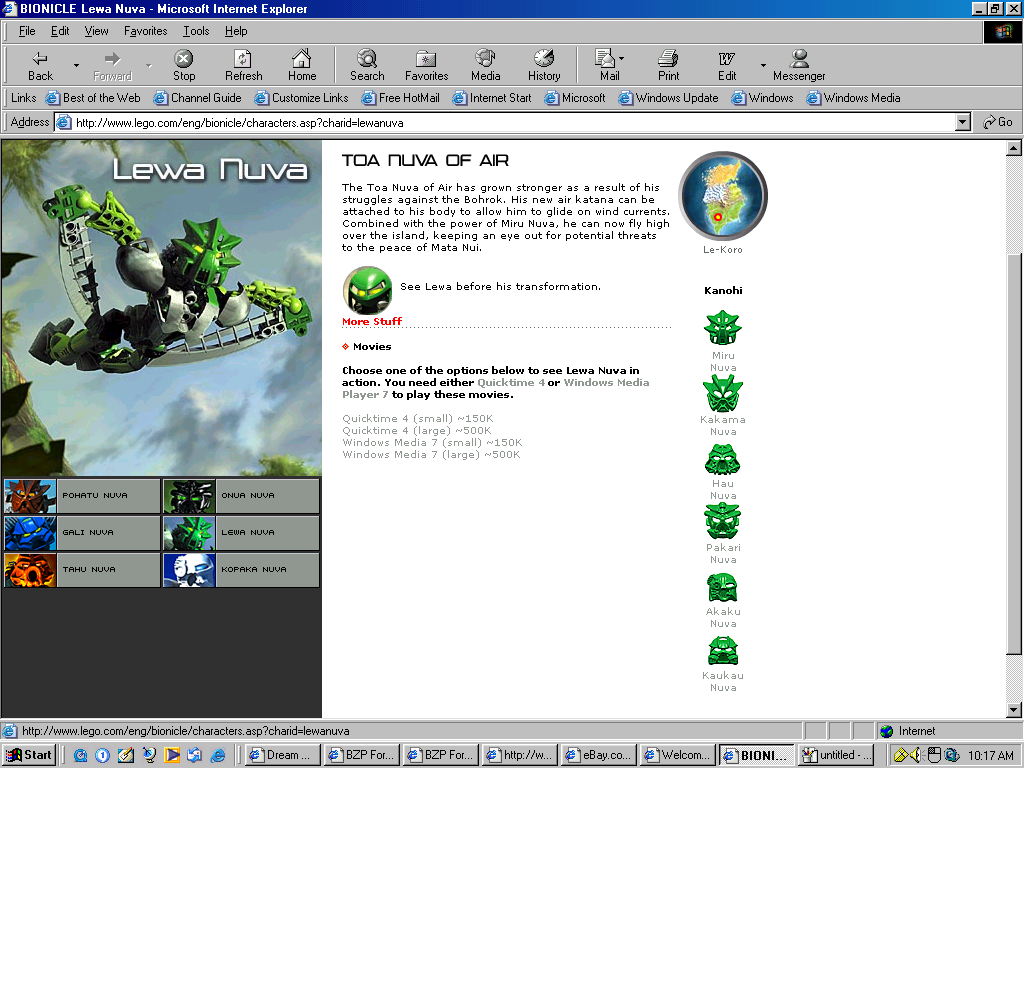Open Windows Media links bar shortcut
The height and width of the screenshot is (1000, 1024).
coord(853,98)
